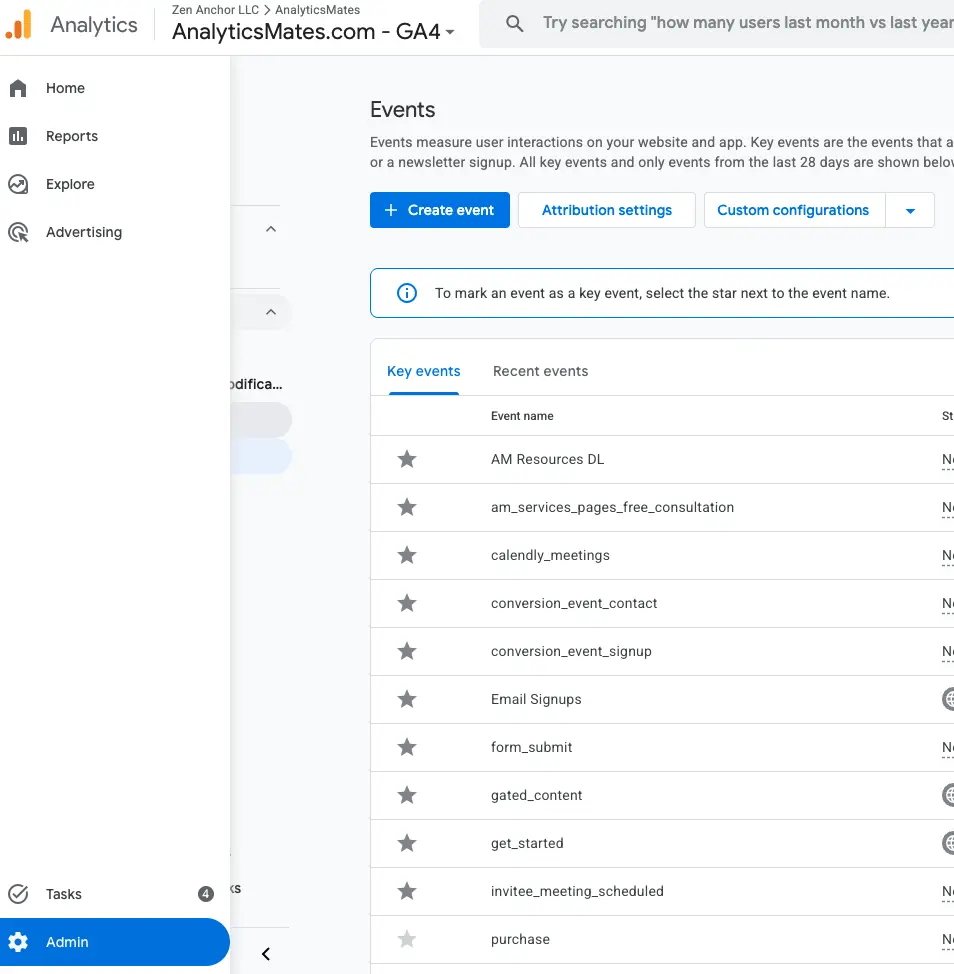Open the AnalyticsMates.com - GA4 property selector

tap(313, 31)
